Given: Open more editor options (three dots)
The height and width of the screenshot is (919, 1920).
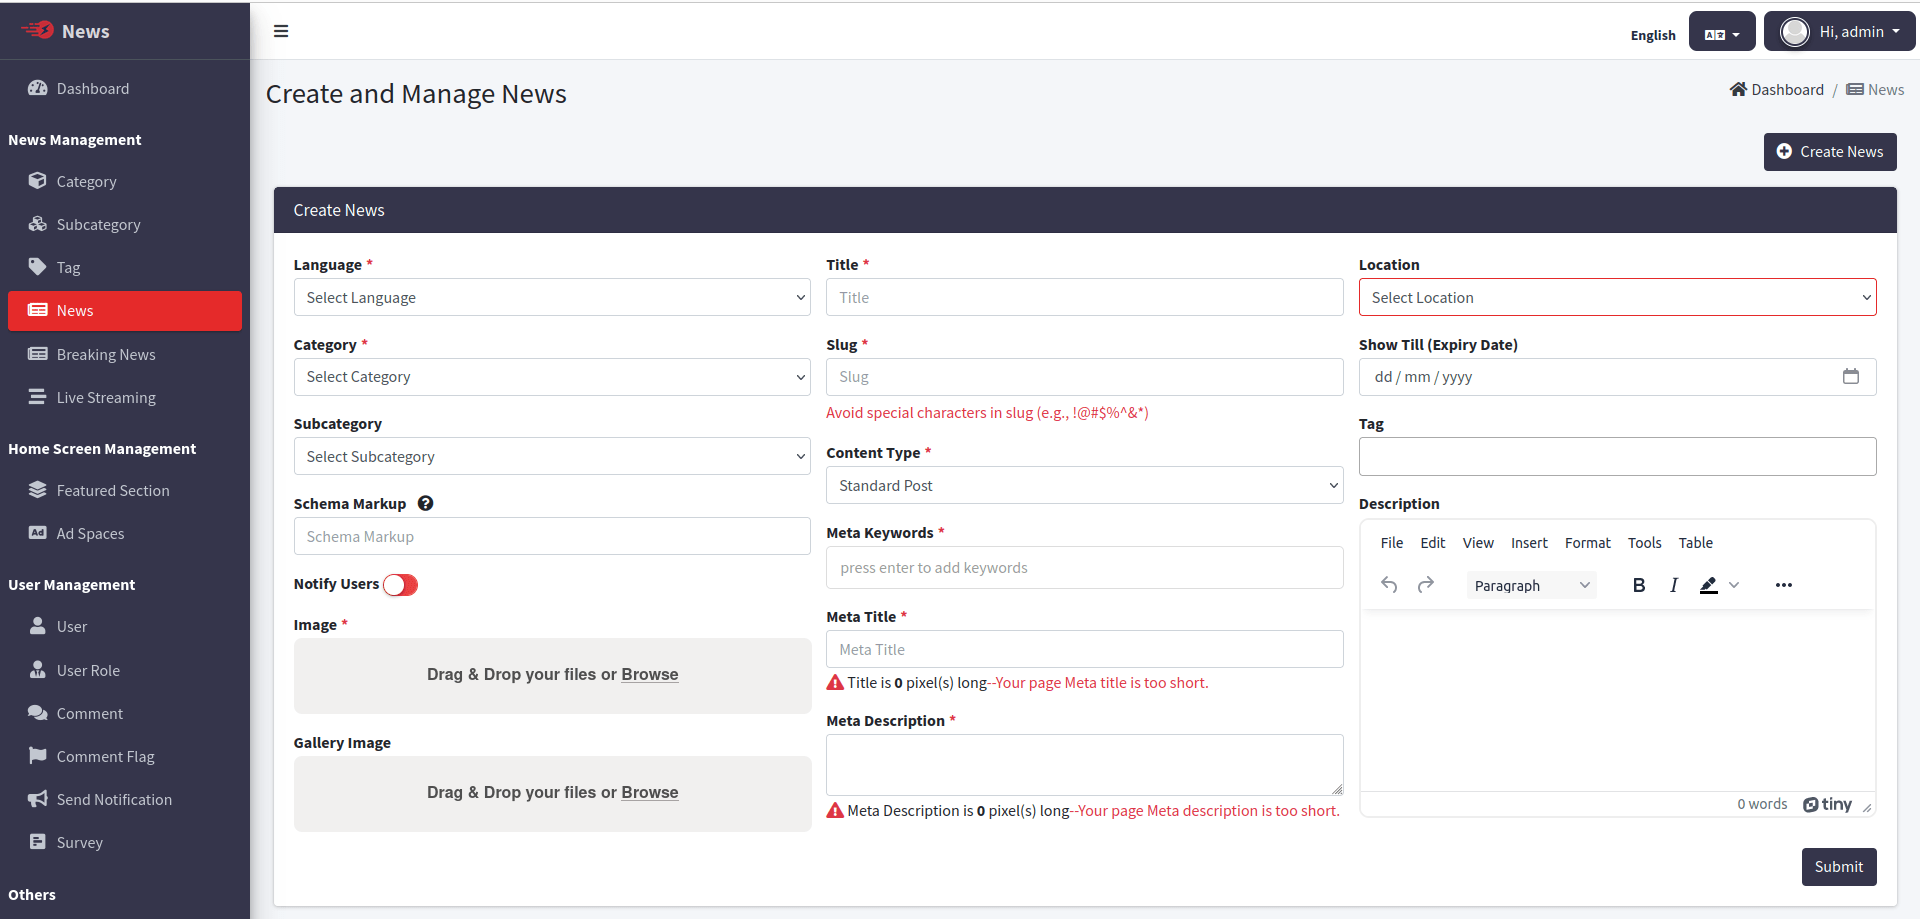Looking at the screenshot, I should pos(1783,585).
